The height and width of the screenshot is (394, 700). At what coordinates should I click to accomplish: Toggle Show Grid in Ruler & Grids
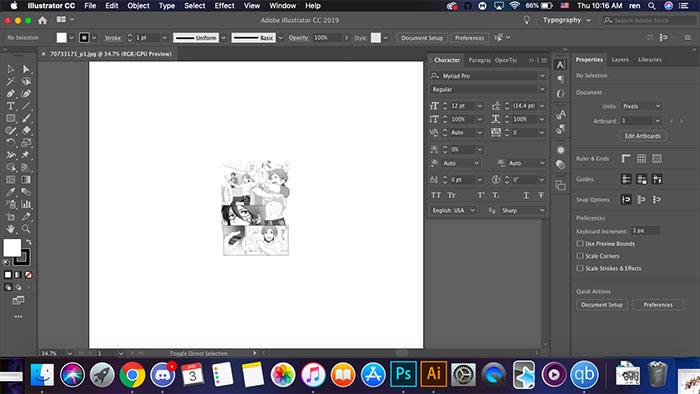[642, 158]
